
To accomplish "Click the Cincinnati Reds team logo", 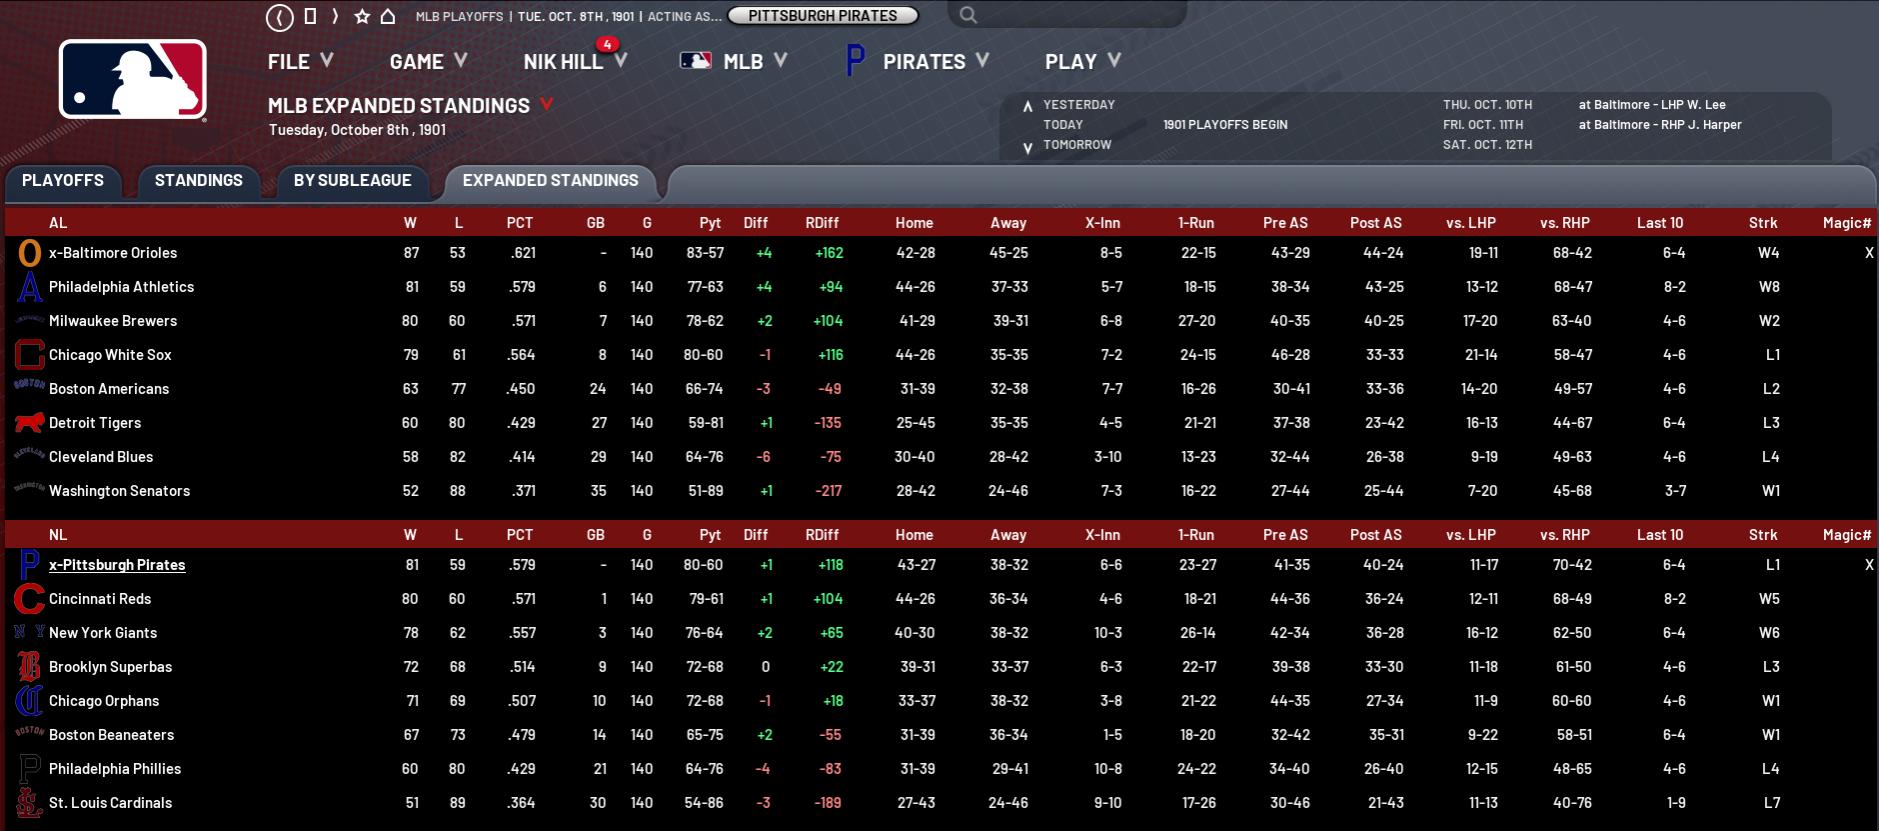I will coord(29,599).
